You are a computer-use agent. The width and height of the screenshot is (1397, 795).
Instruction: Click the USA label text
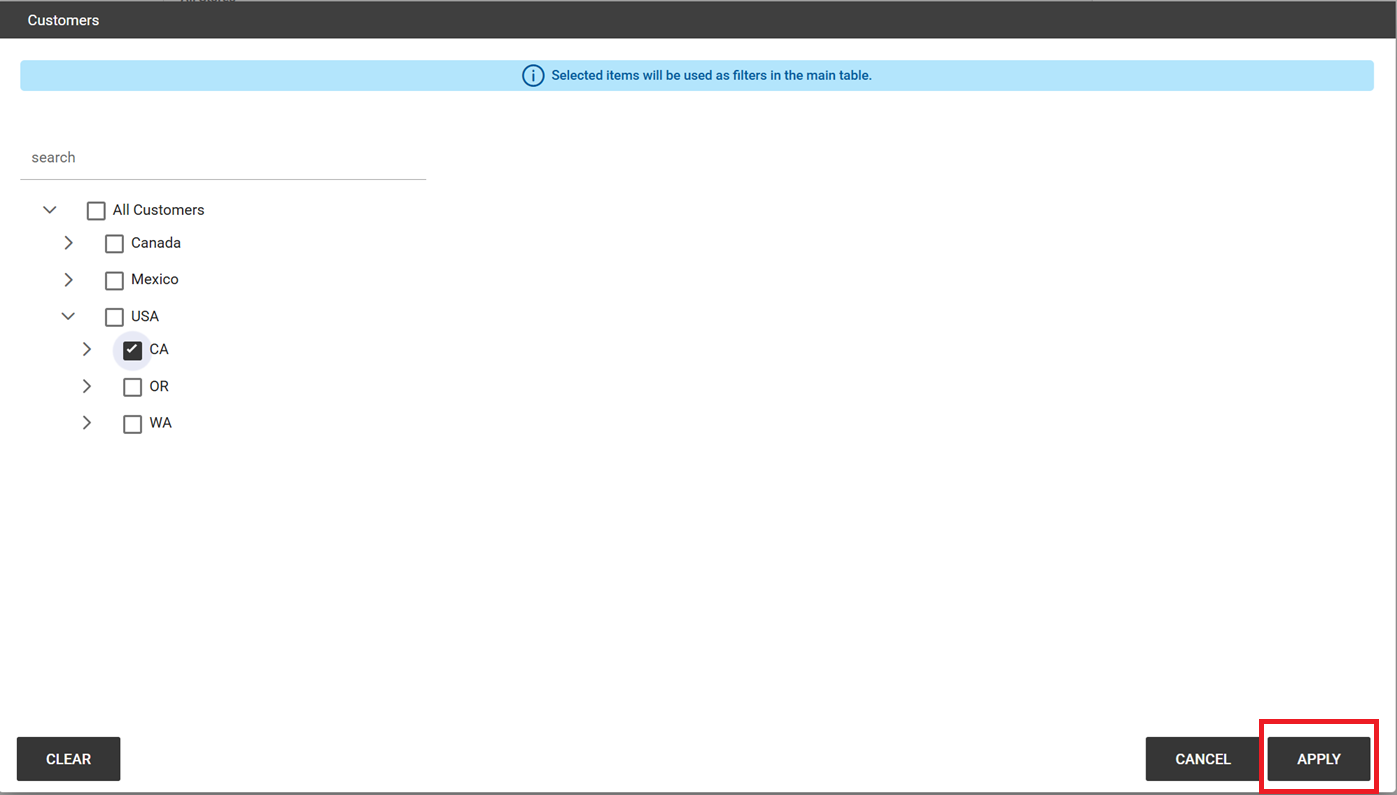[x=145, y=316]
